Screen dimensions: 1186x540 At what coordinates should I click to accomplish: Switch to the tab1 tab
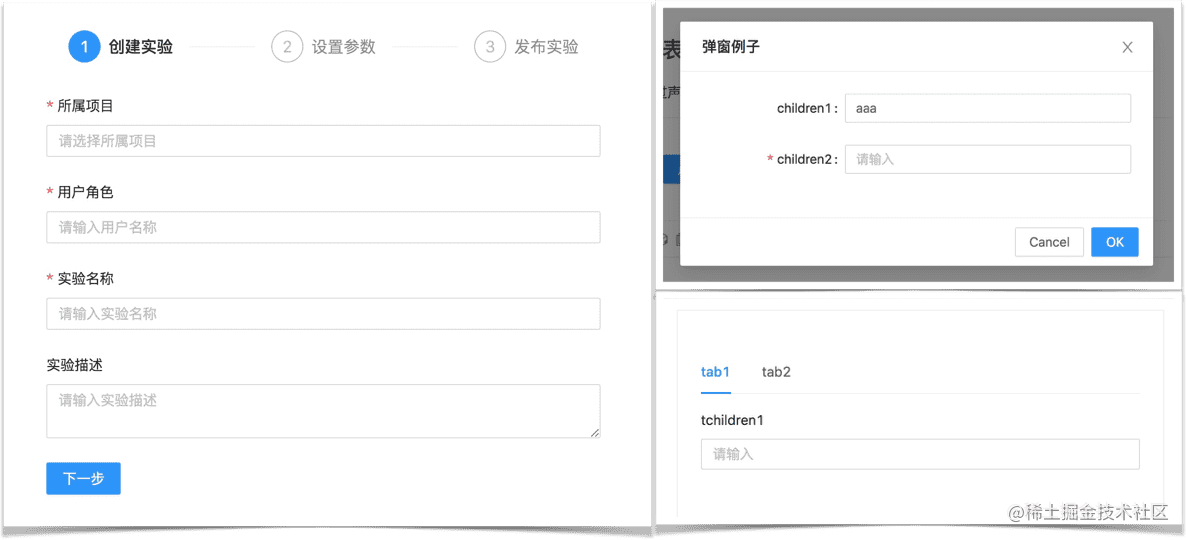coord(716,371)
